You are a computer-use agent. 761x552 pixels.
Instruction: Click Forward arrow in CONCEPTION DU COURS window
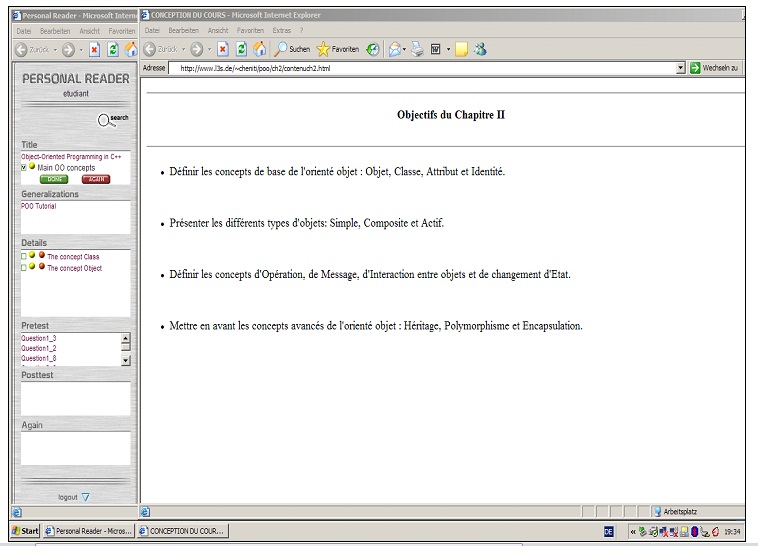197,49
